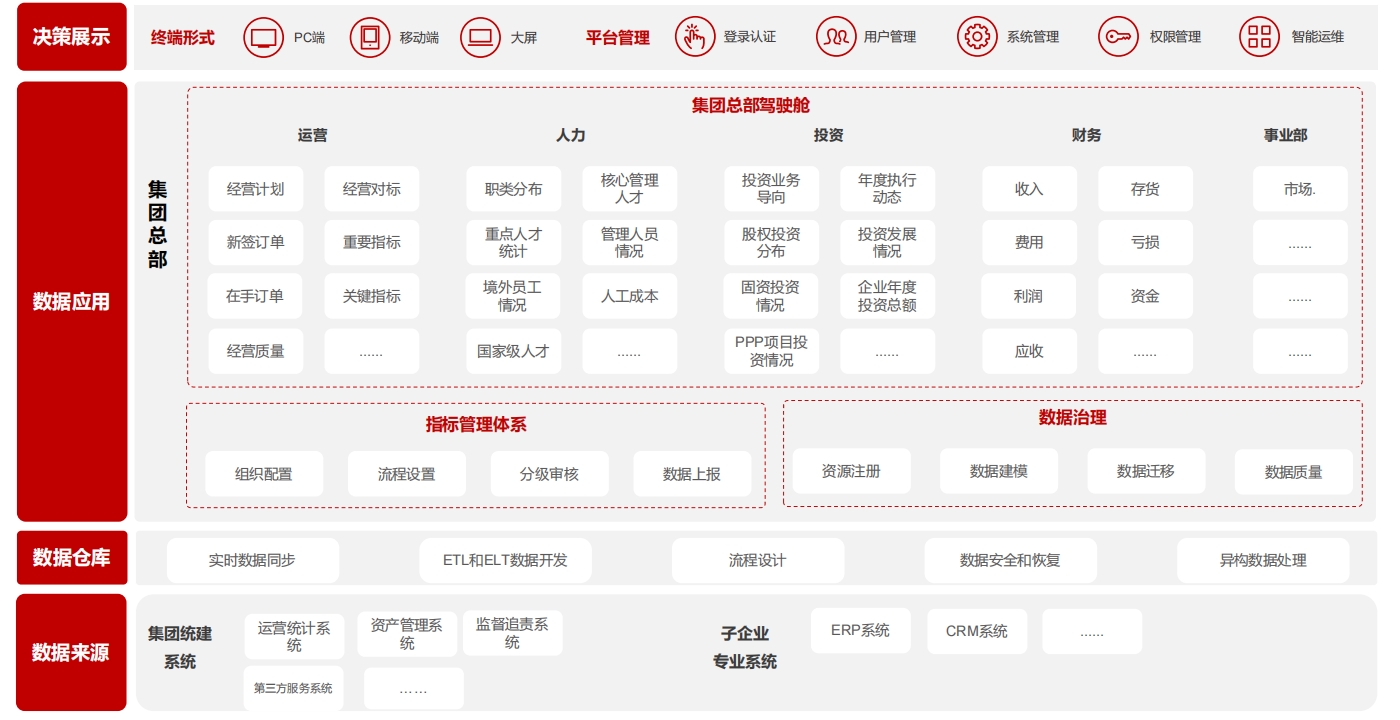Screen dimensions: 1400x720
Task: Open the 存货 card
Action: (x=1145, y=189)
